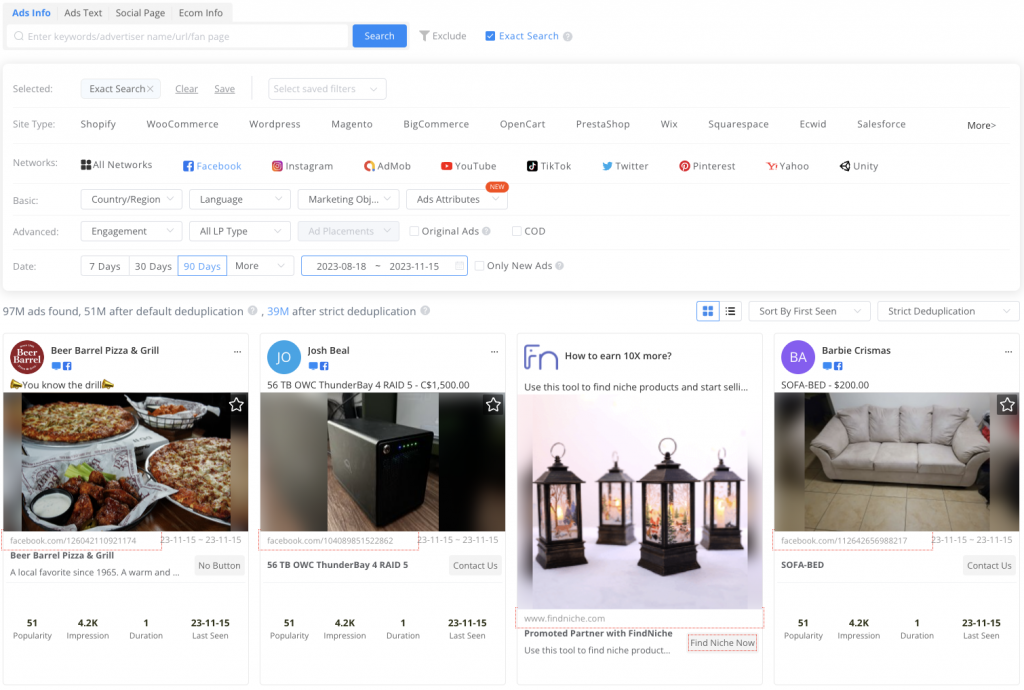
Task: Select the 7 Days date range
Action: click(x=104, y=266)
